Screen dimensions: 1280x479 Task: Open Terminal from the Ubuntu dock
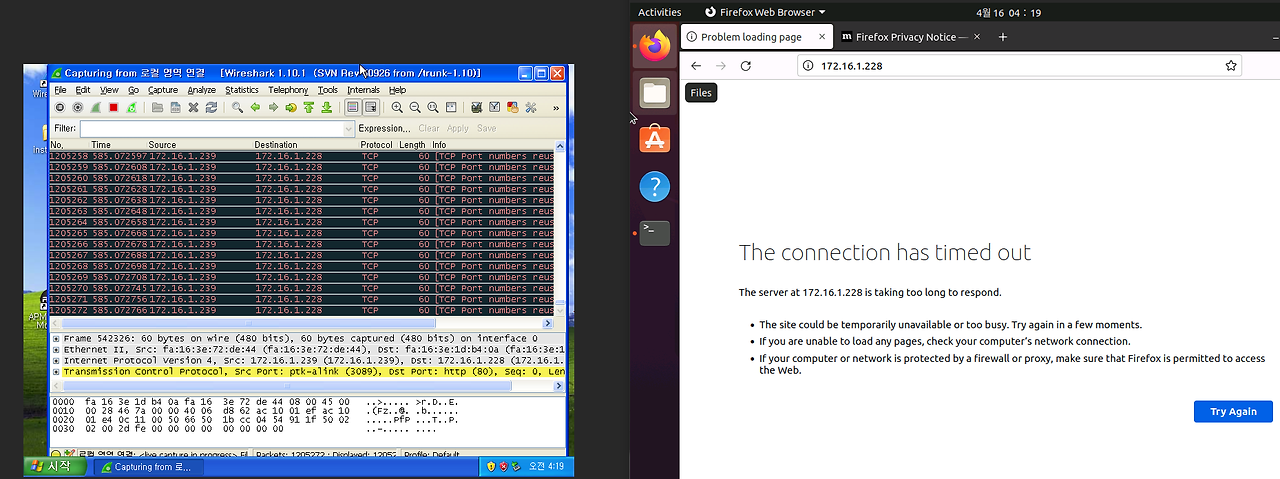pyautogui.click(x=655, y=233)
